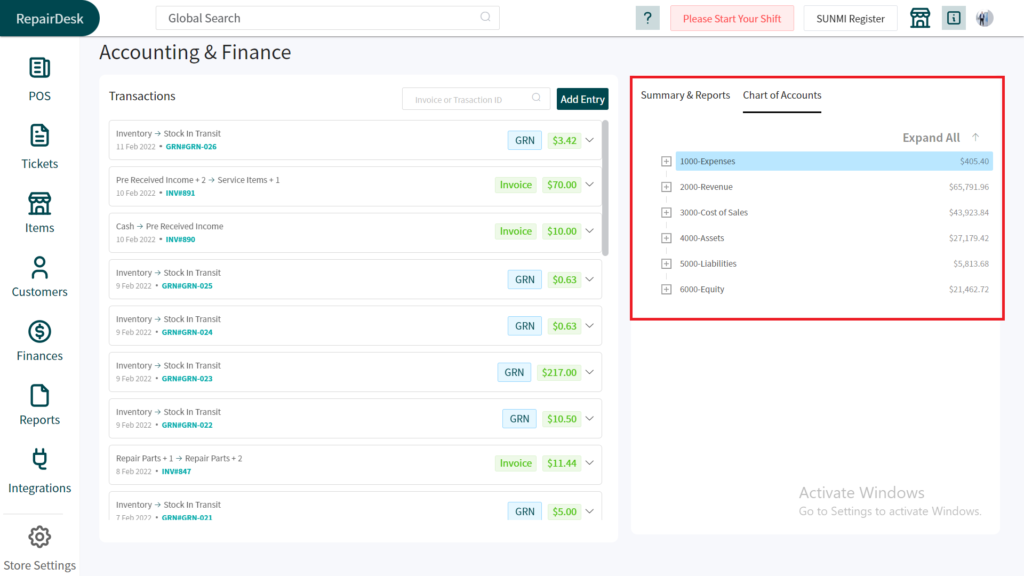Viewport: 1024px width, 576px height.
Task: Open the INV#847 invoice link
Action: tap(176, 472)
